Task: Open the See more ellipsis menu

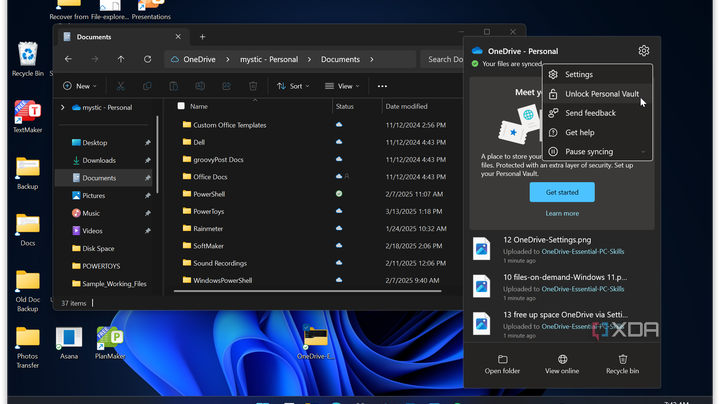Action: tap(382, 86)
